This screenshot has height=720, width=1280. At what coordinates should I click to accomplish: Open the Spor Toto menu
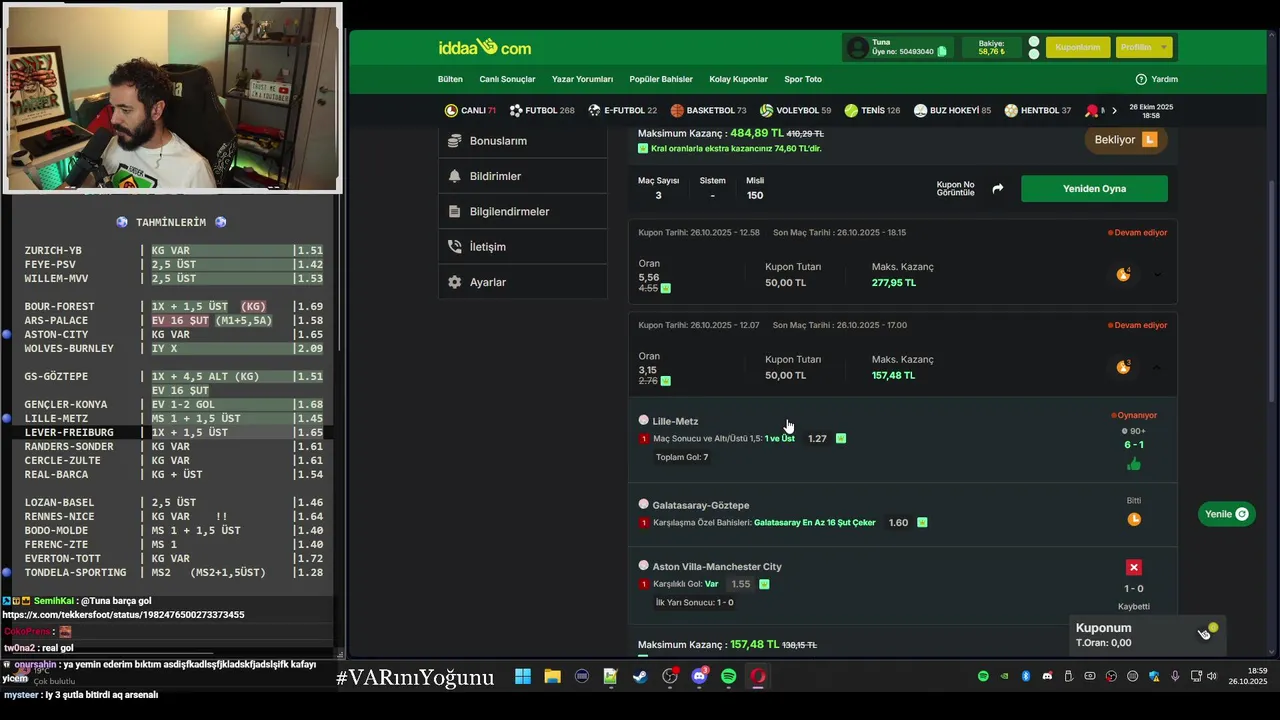(803, 79)
